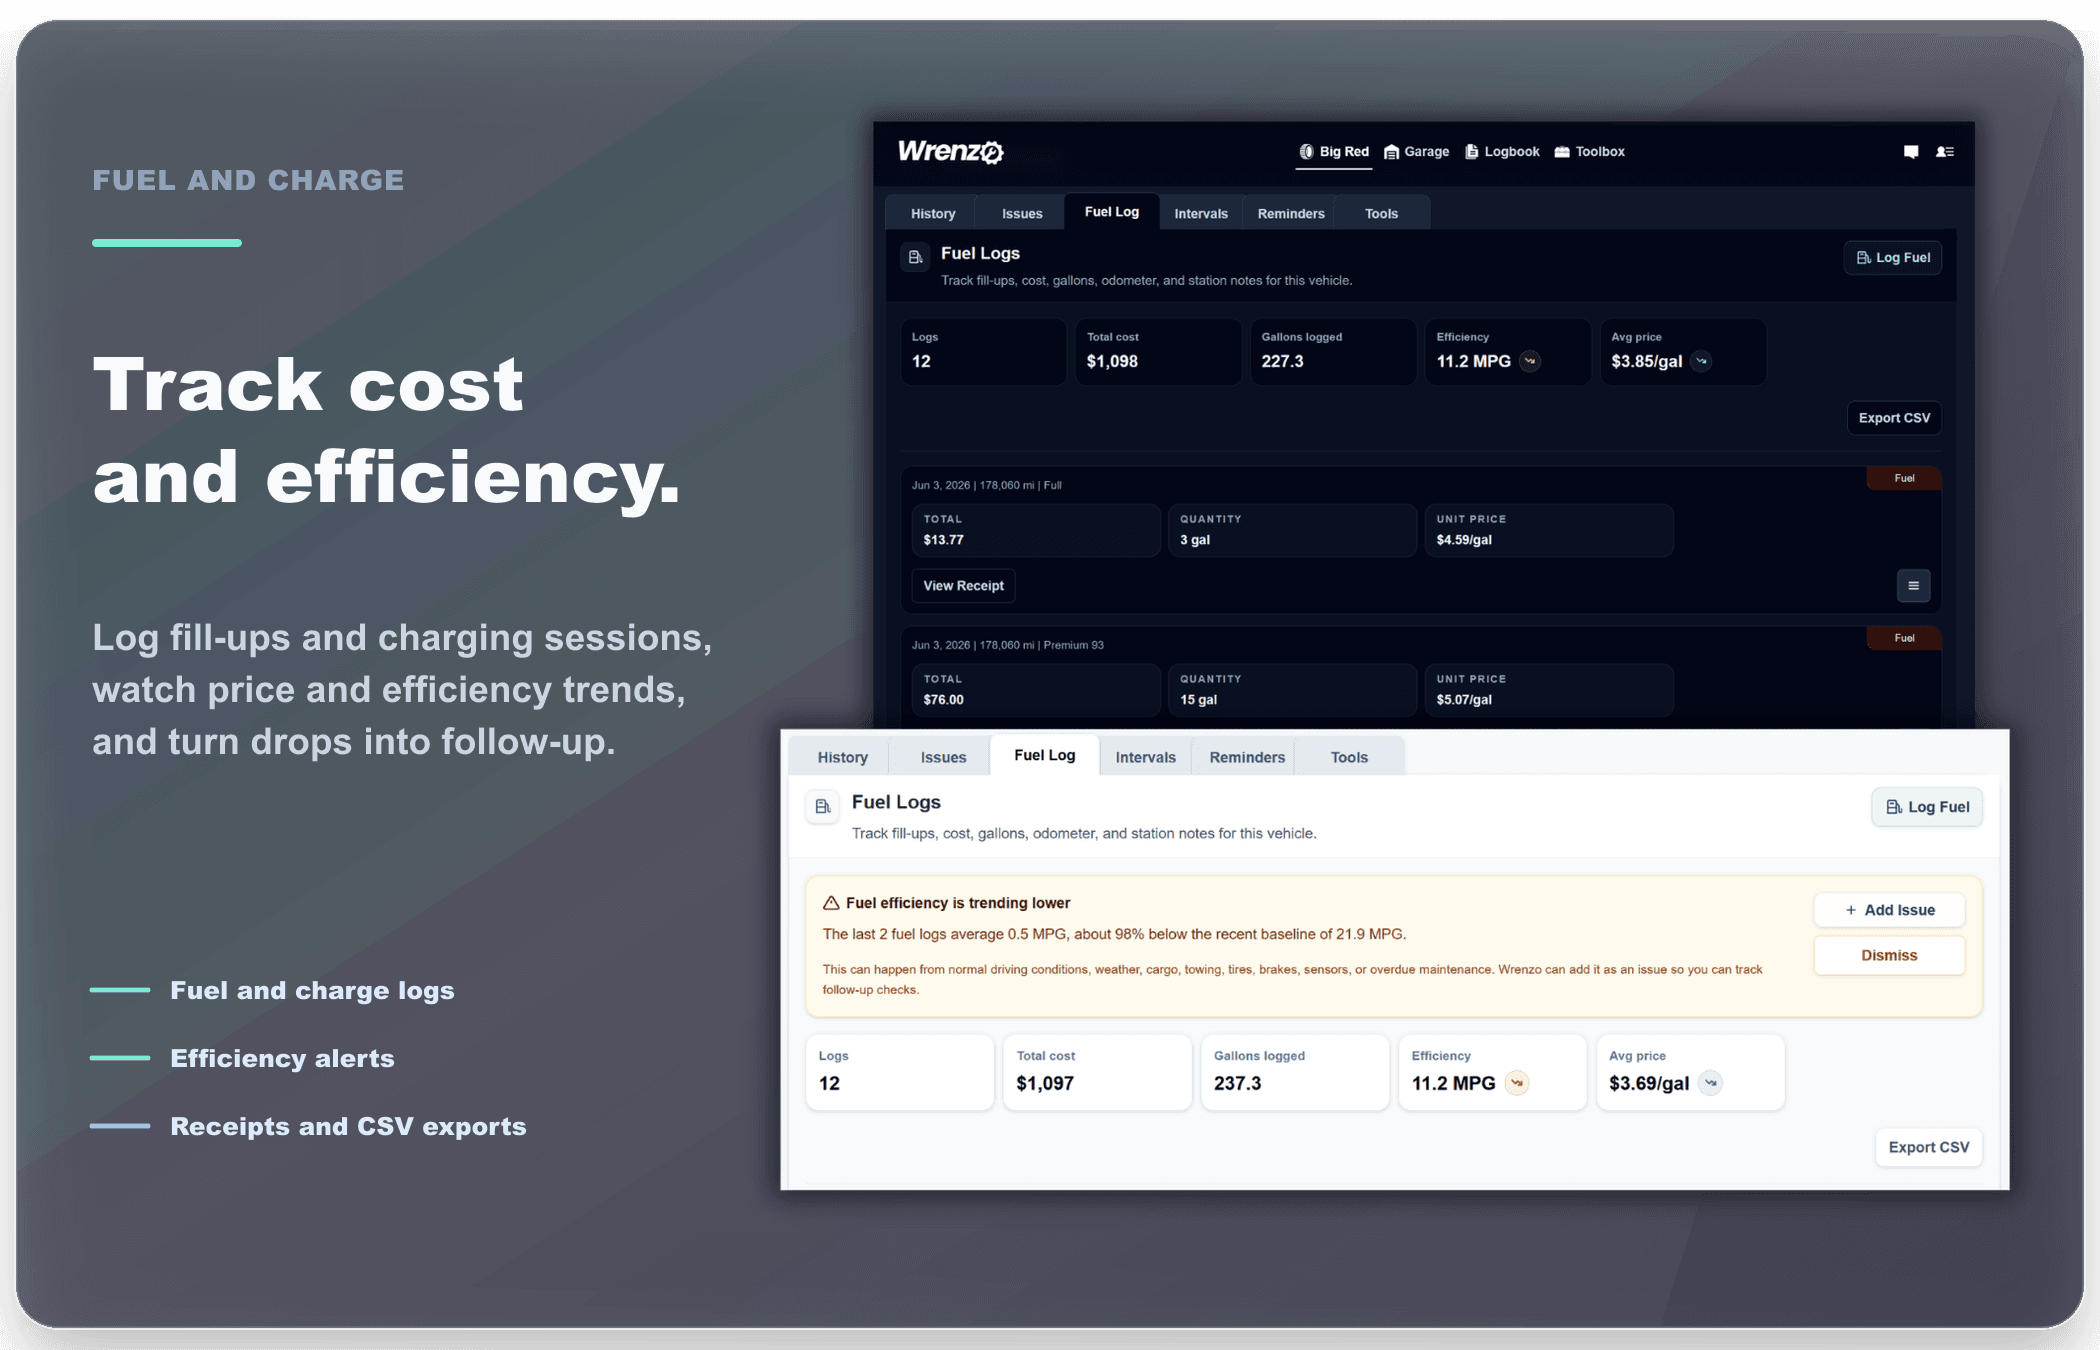Screen dimensions: 2100x1350
Task: Open Garage in the top navigation
Action: coord(1417,152)
